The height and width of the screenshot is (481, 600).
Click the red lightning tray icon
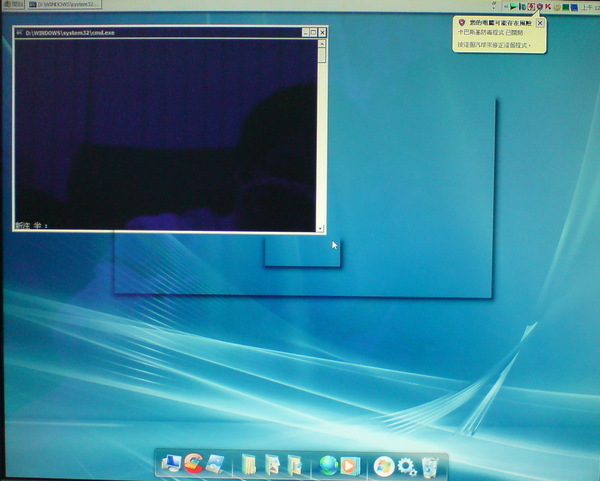(x=531, y=7)
